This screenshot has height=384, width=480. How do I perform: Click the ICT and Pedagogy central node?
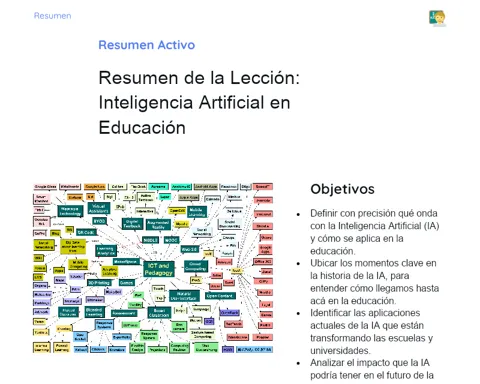[159, 269]
